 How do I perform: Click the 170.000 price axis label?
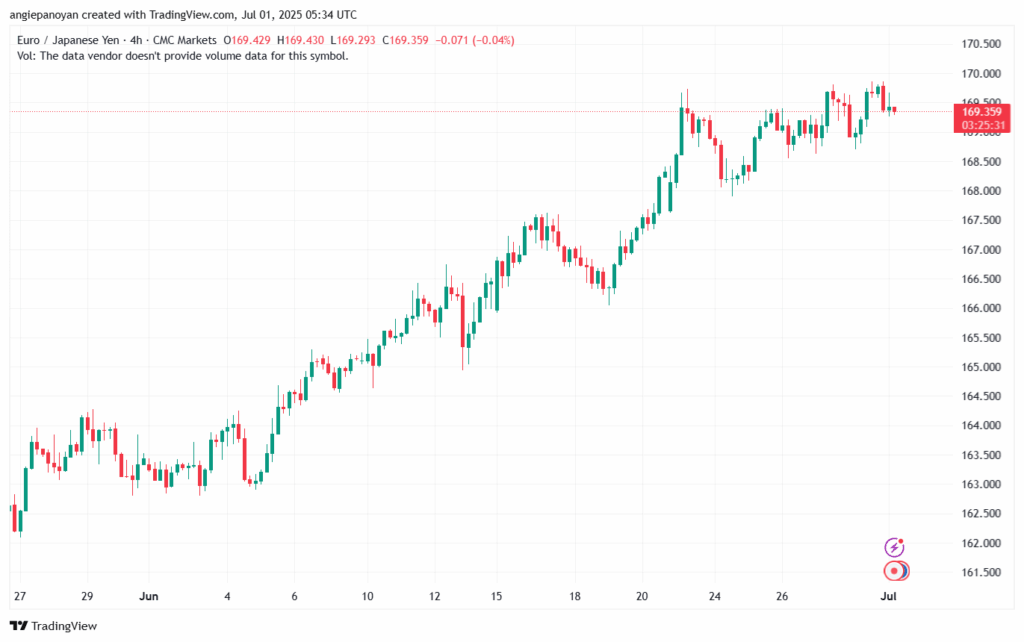(981, 74)
